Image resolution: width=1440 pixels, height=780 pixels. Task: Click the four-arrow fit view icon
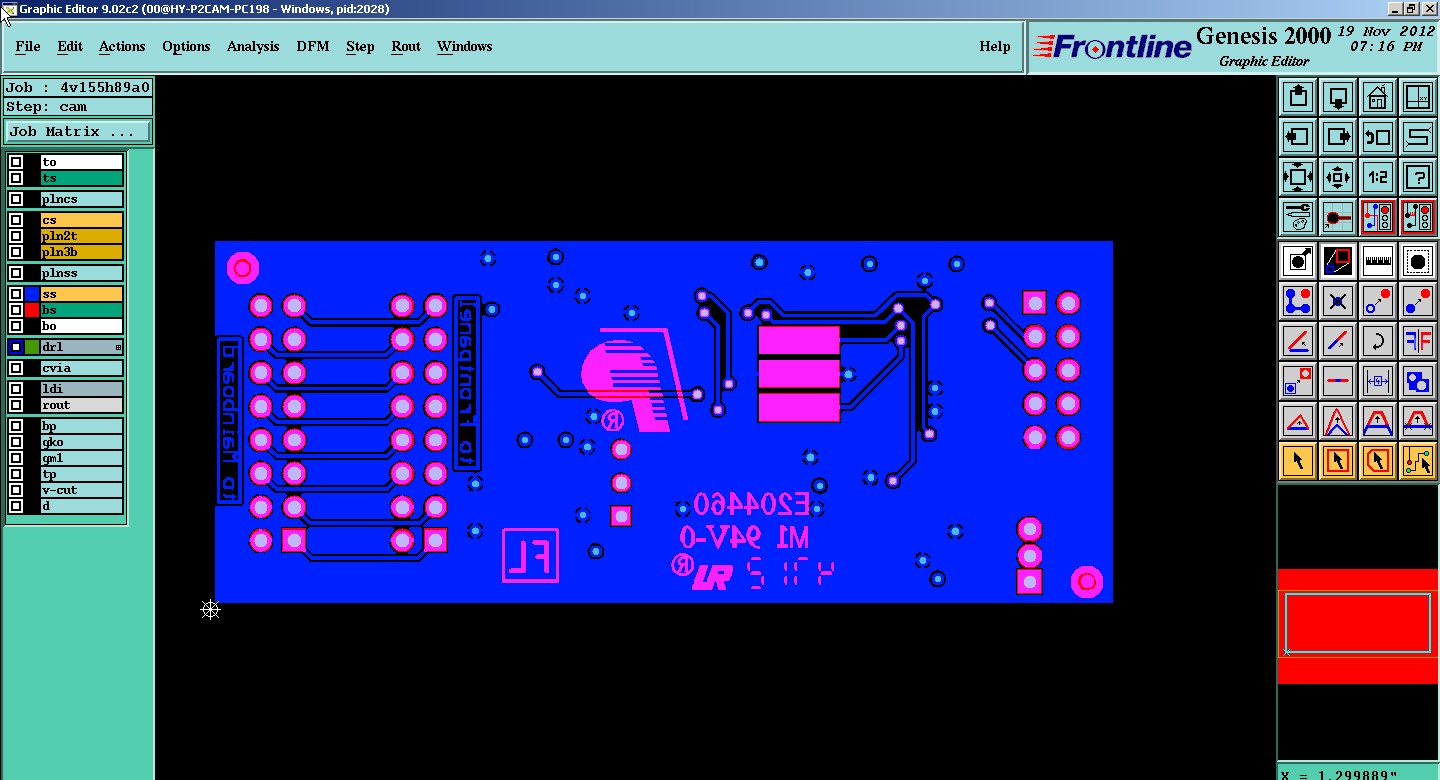[x=1298, y=177]
